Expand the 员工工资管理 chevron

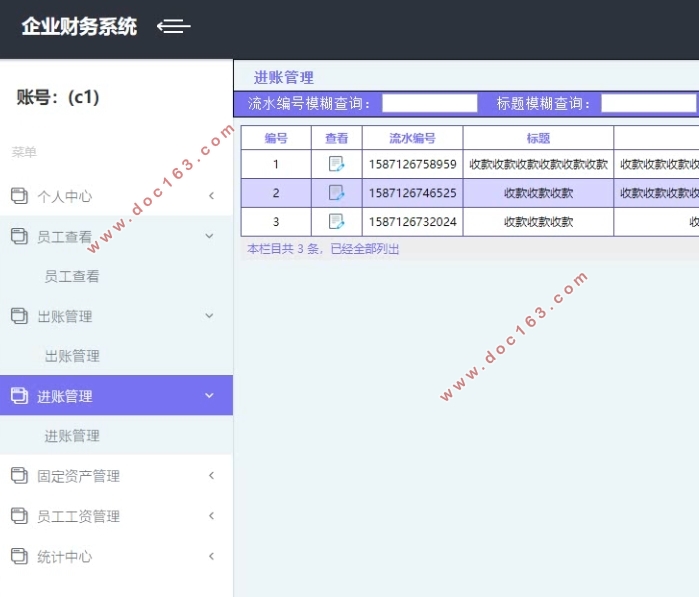(211, 516)
